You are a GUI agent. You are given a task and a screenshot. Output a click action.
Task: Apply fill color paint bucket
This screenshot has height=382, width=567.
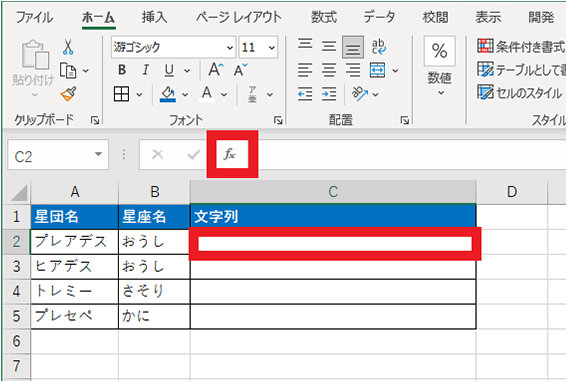[x=168, y=94]
